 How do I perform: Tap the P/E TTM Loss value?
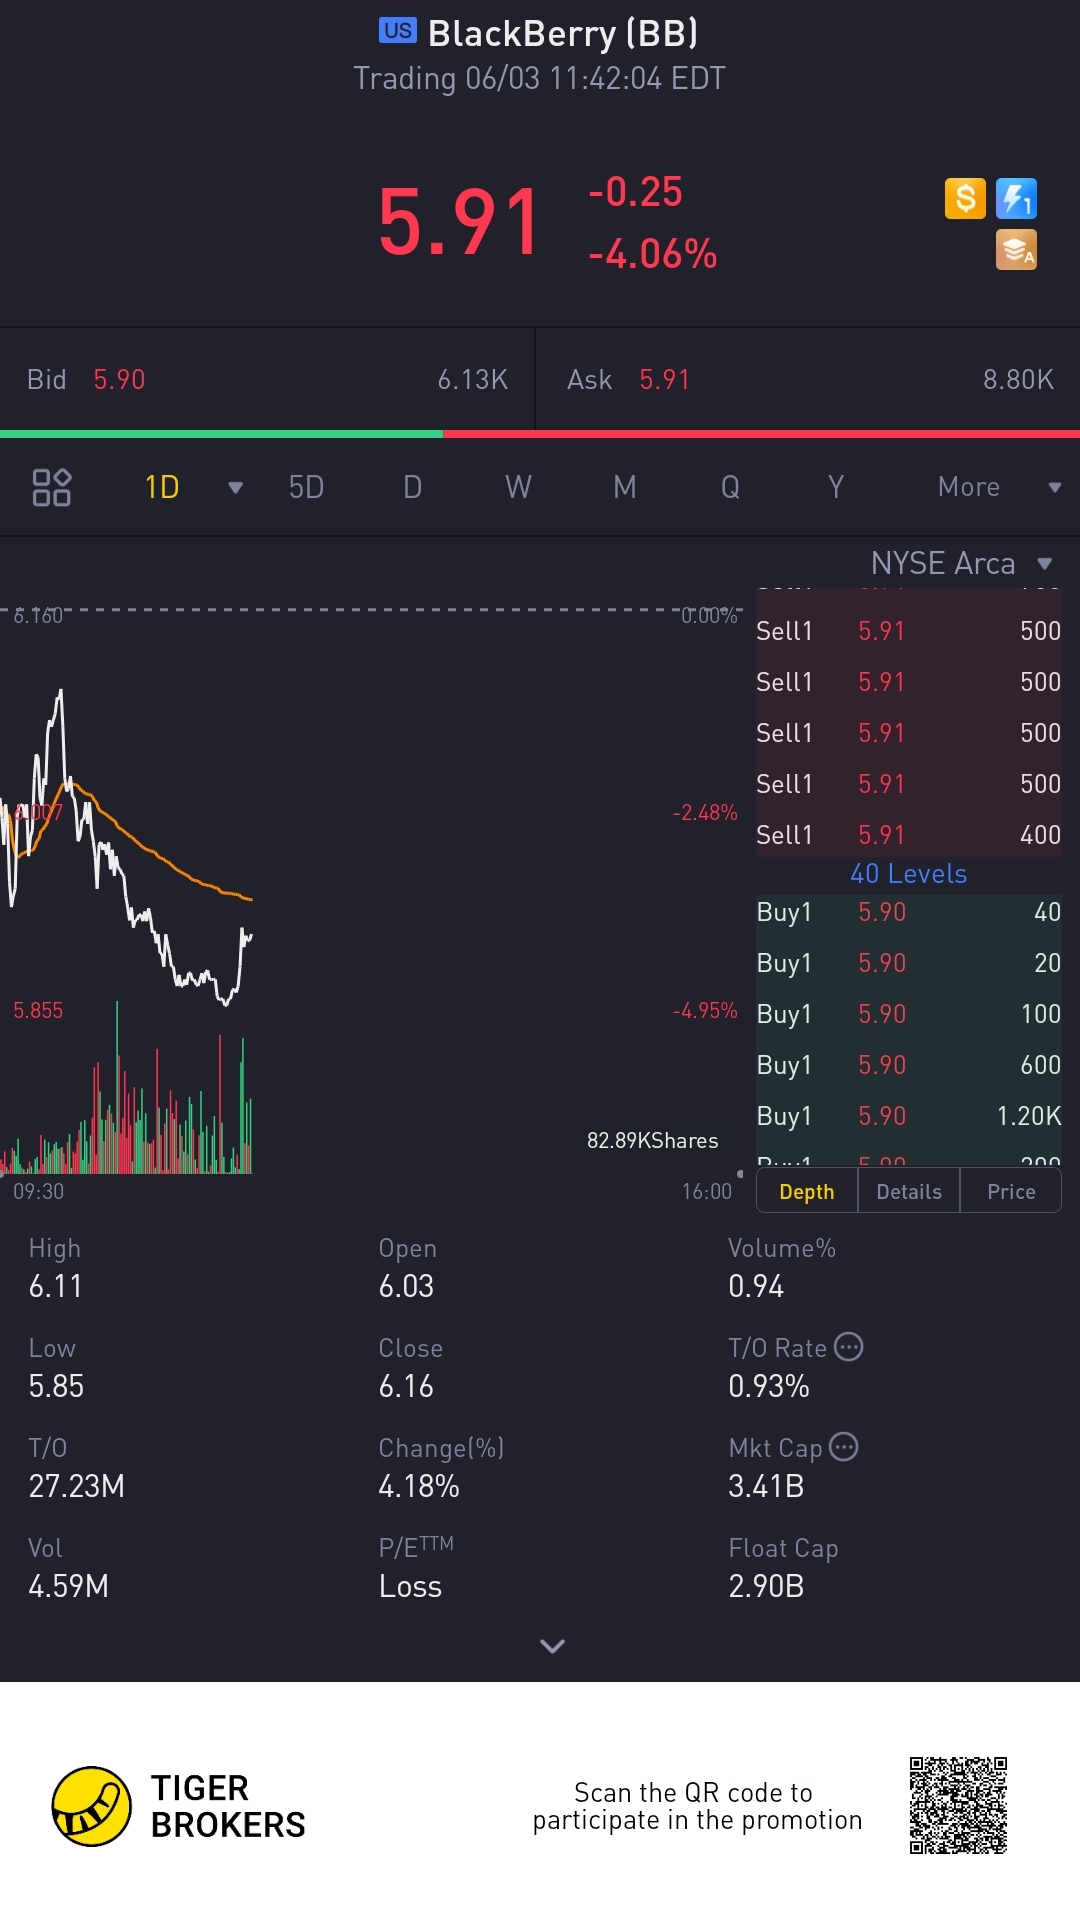tap(410, 1586)
